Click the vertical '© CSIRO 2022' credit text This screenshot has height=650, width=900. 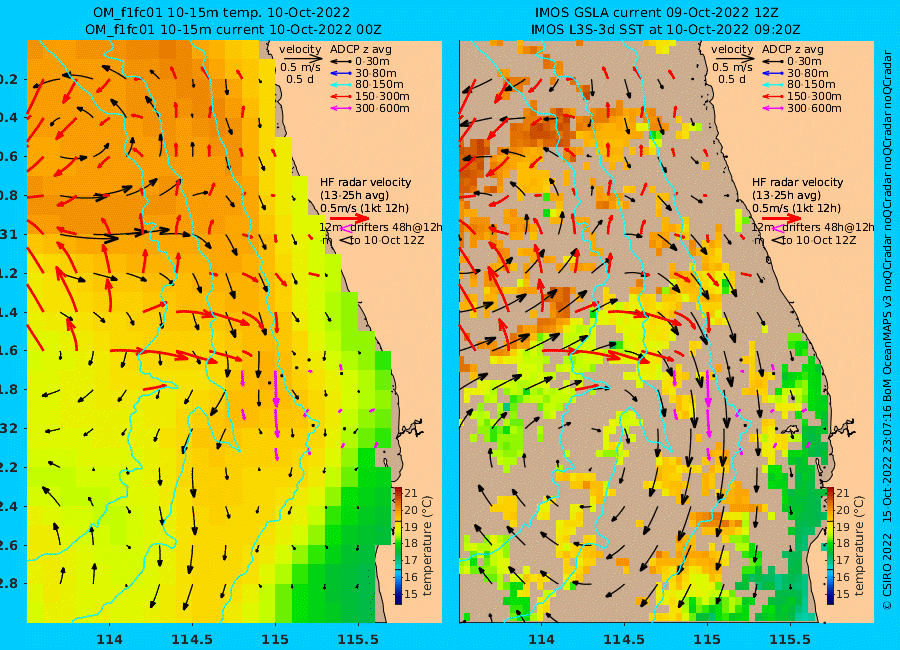coord(887,571)
